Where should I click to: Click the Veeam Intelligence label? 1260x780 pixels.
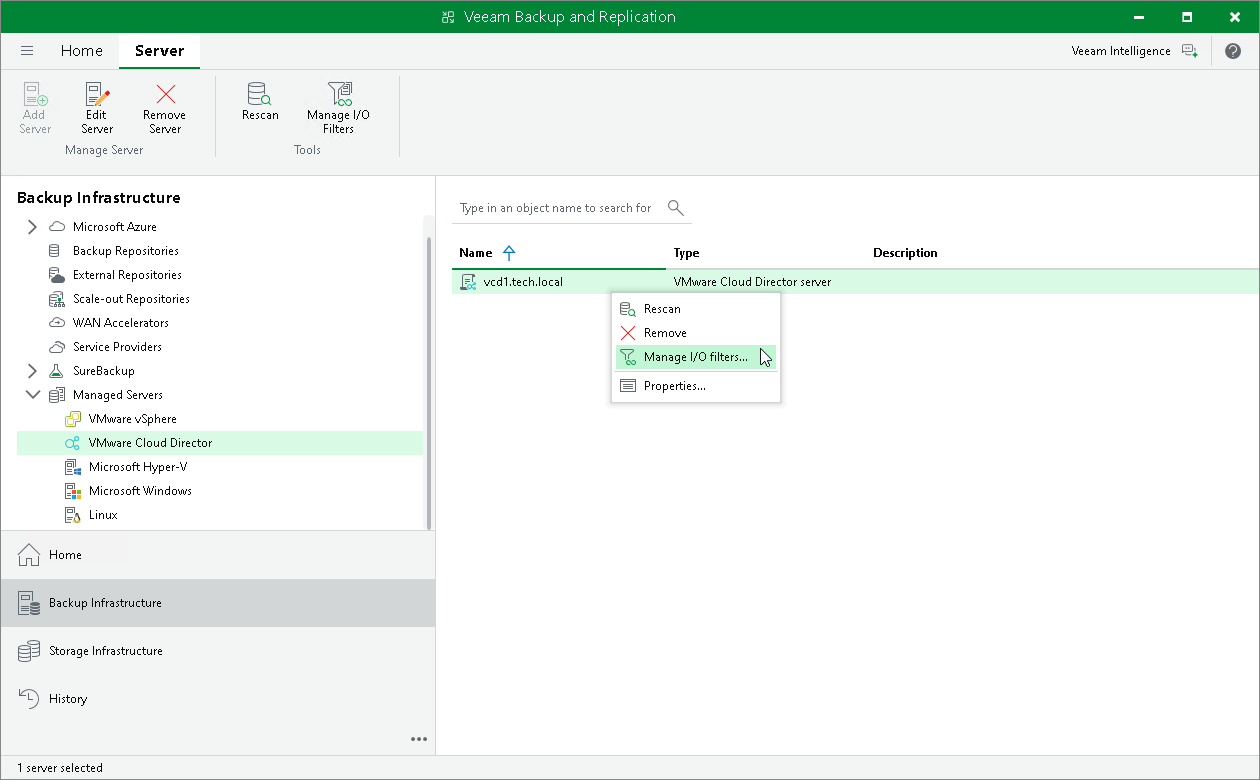1121,51
